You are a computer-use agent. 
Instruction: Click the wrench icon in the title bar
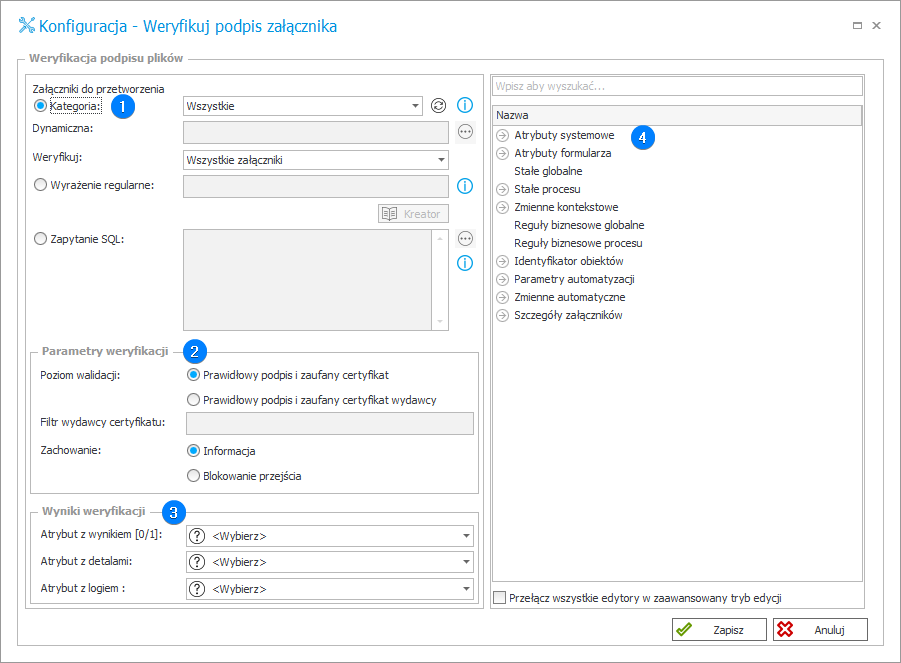[x=26, y=25]
